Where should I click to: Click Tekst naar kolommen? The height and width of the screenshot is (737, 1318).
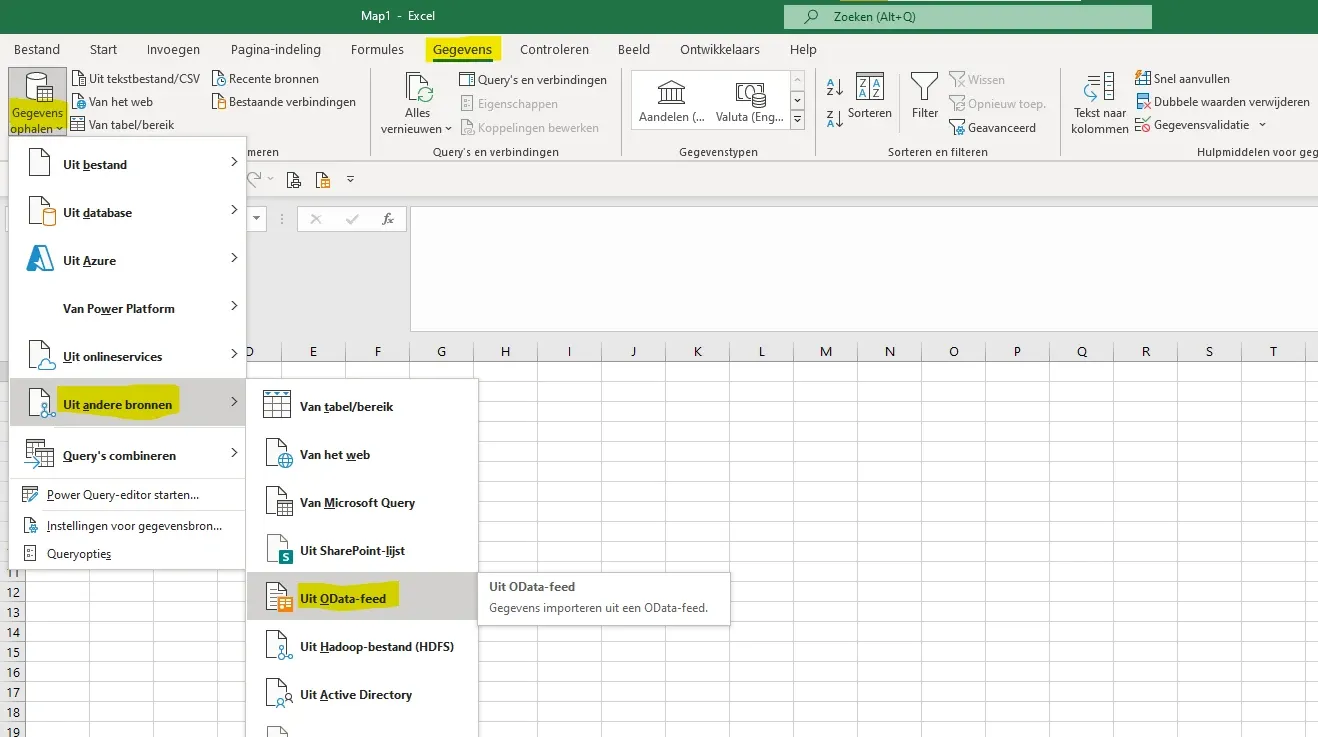click(x=1099, y=103)
